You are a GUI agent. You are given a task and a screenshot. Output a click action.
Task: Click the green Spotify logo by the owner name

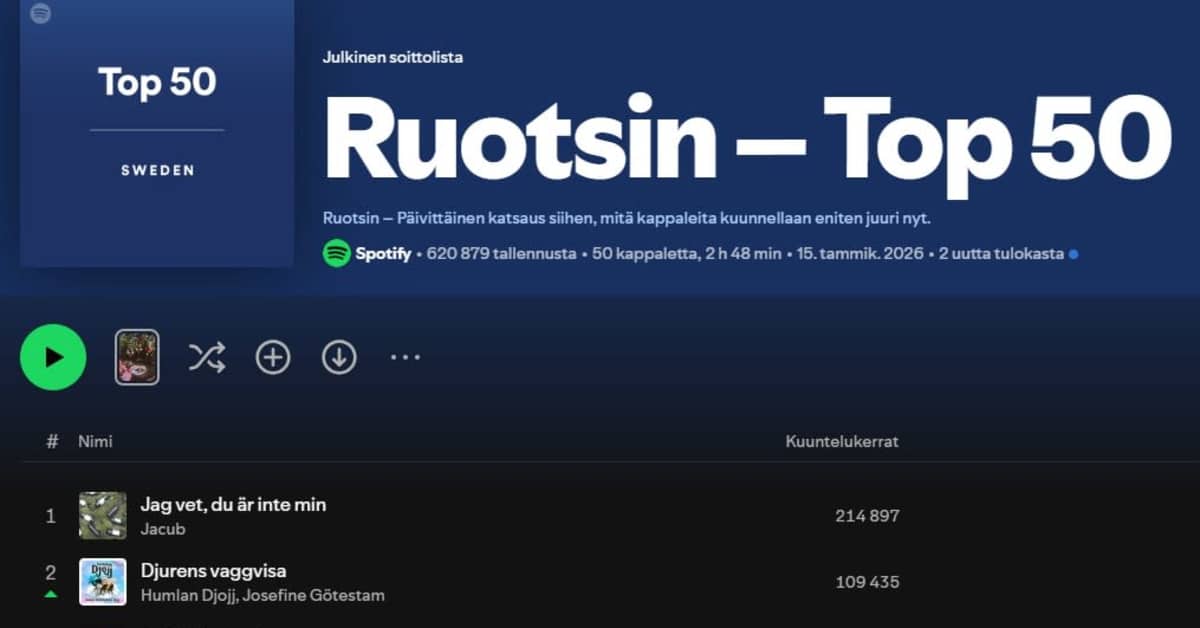pyautogui.click(x=336, y=254)
